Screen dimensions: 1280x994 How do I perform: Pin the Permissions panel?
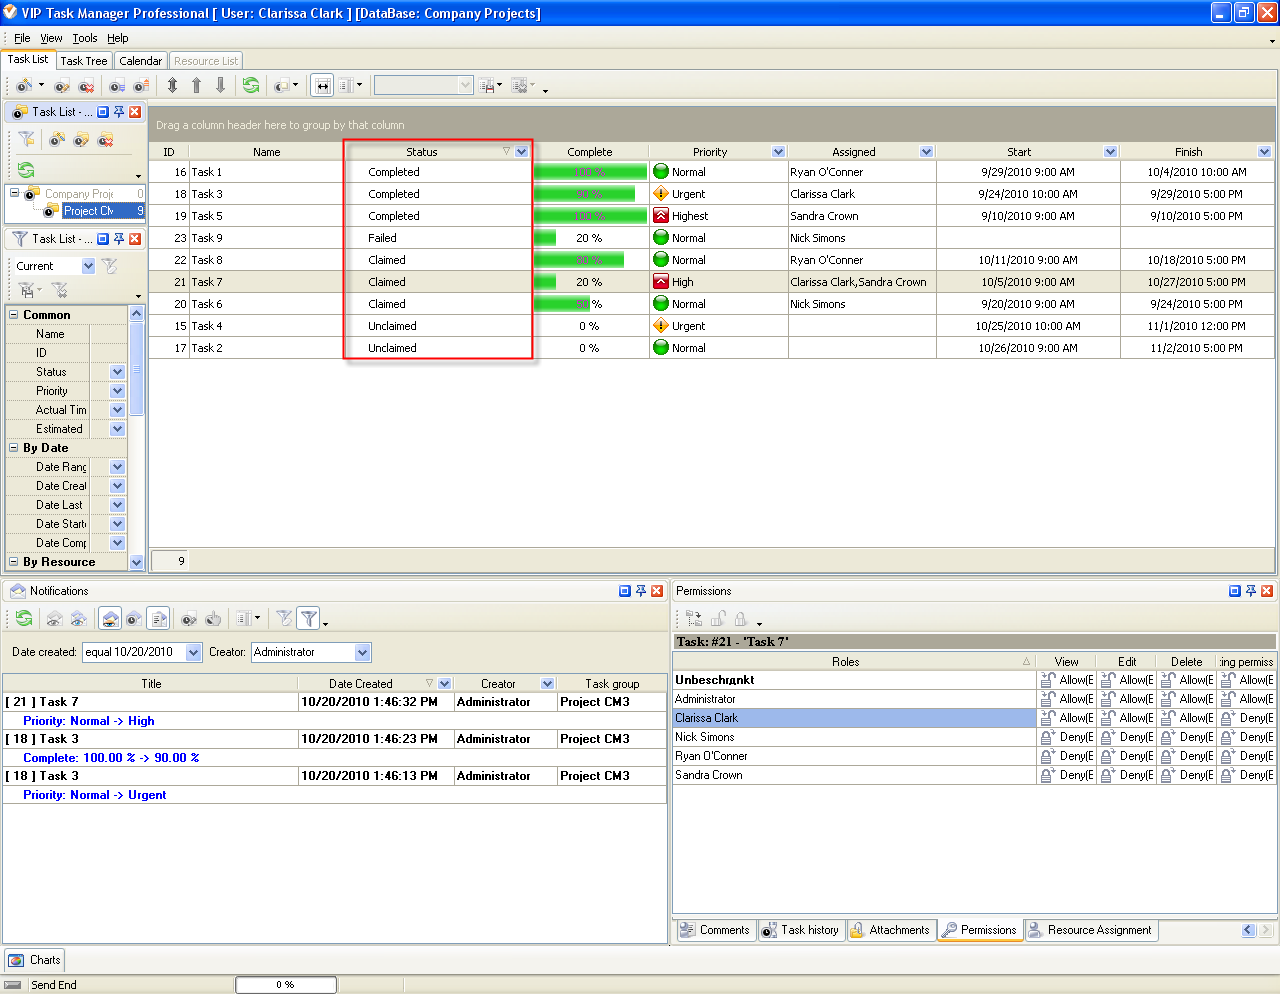(1250, 591)
